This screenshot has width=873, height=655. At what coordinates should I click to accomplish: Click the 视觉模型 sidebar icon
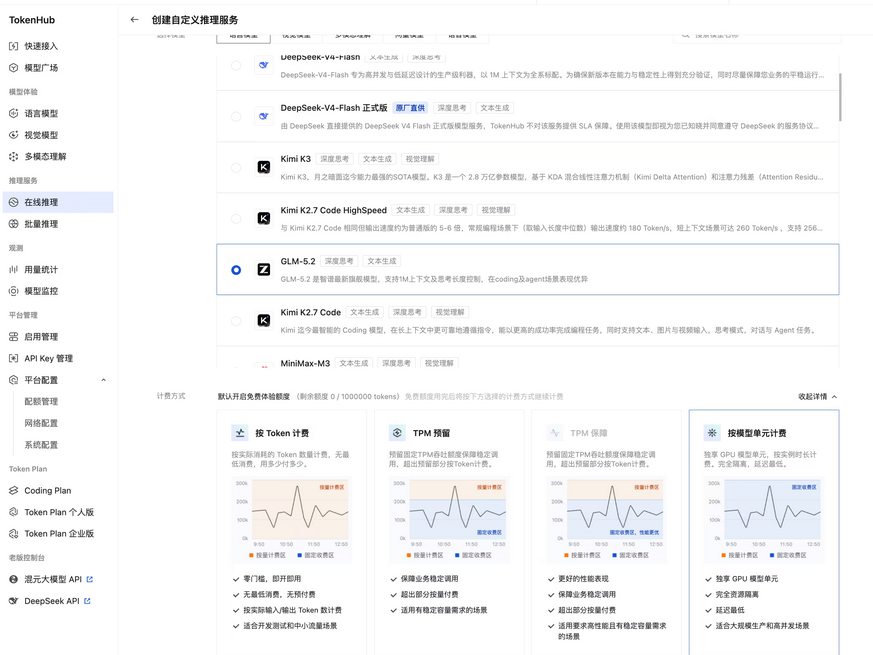click(13, 135)
